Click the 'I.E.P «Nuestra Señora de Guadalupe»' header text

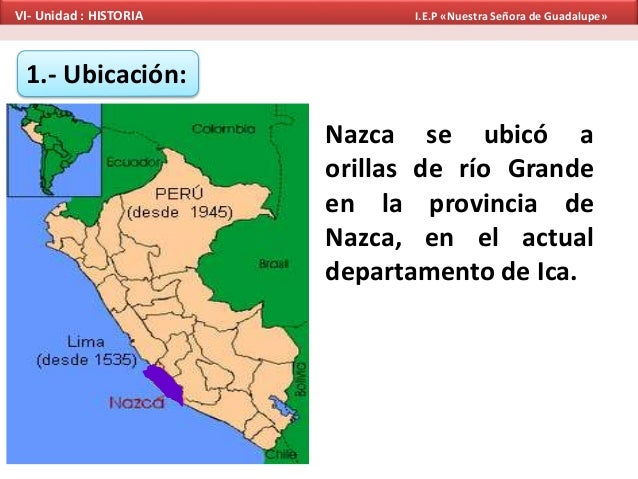[x=511, y=16]
